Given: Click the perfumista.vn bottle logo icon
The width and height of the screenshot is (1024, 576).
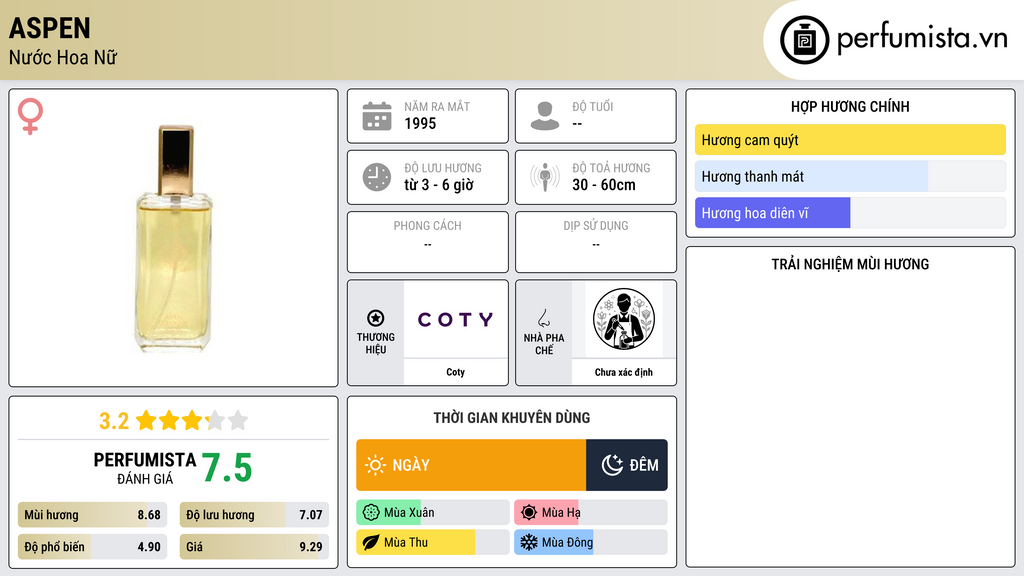Looking at the screenshot, I should coord(804,40).
